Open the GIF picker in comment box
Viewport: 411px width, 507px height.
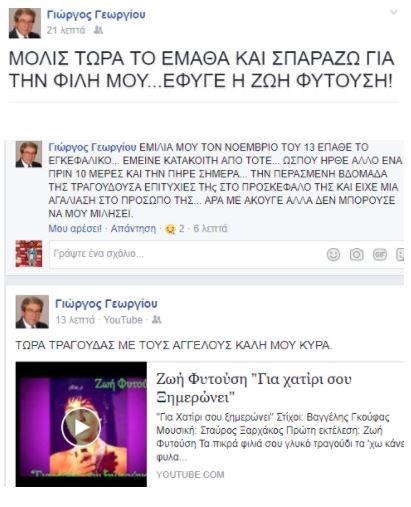(380, 255)
